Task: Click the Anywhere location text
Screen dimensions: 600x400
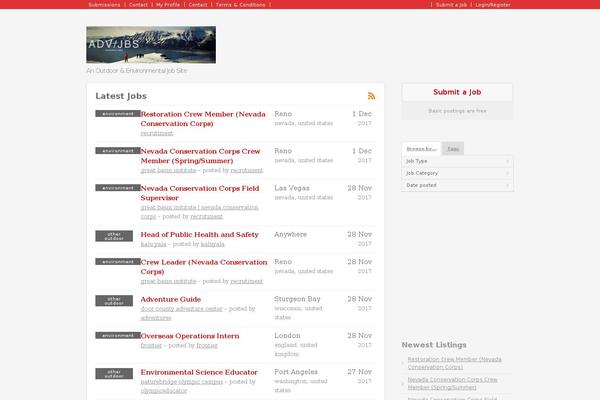Action: coord(290,234)
